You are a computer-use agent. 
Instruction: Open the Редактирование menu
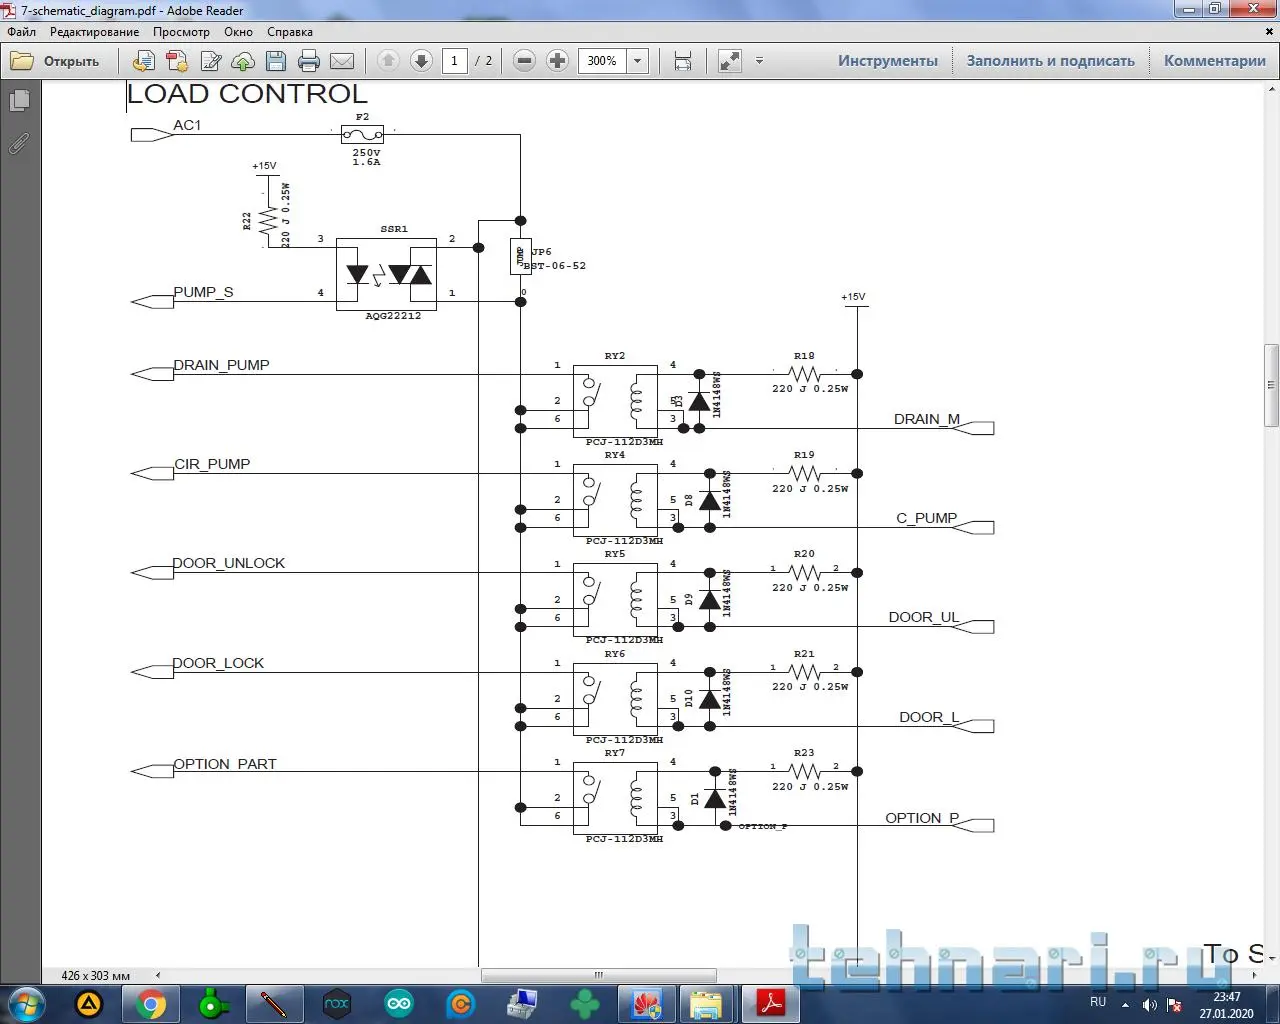(x=94, y=32)
